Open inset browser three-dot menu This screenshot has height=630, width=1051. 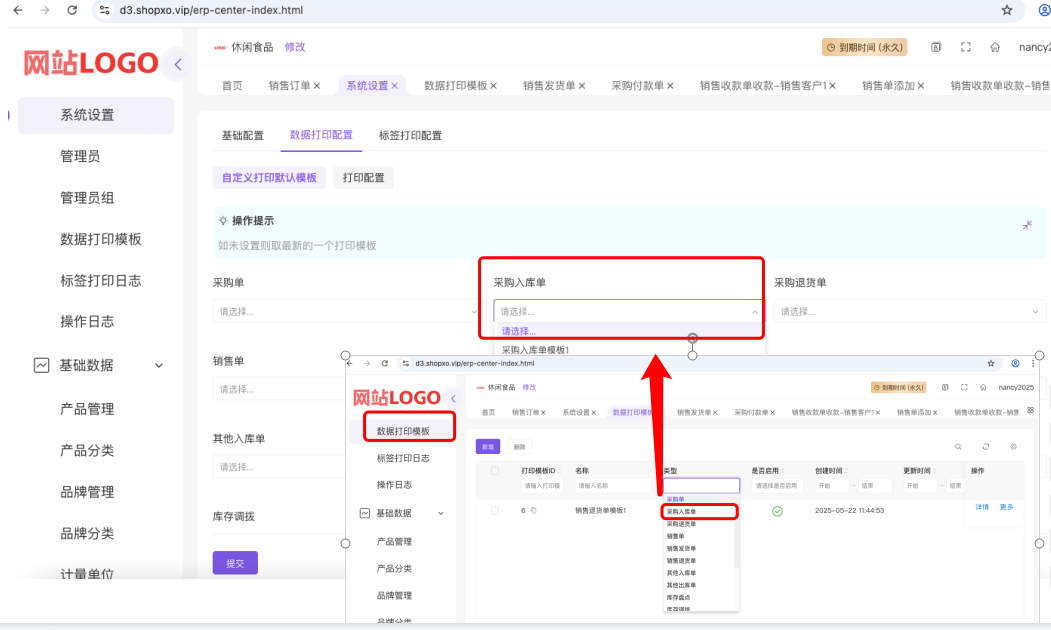[1033, 363]
